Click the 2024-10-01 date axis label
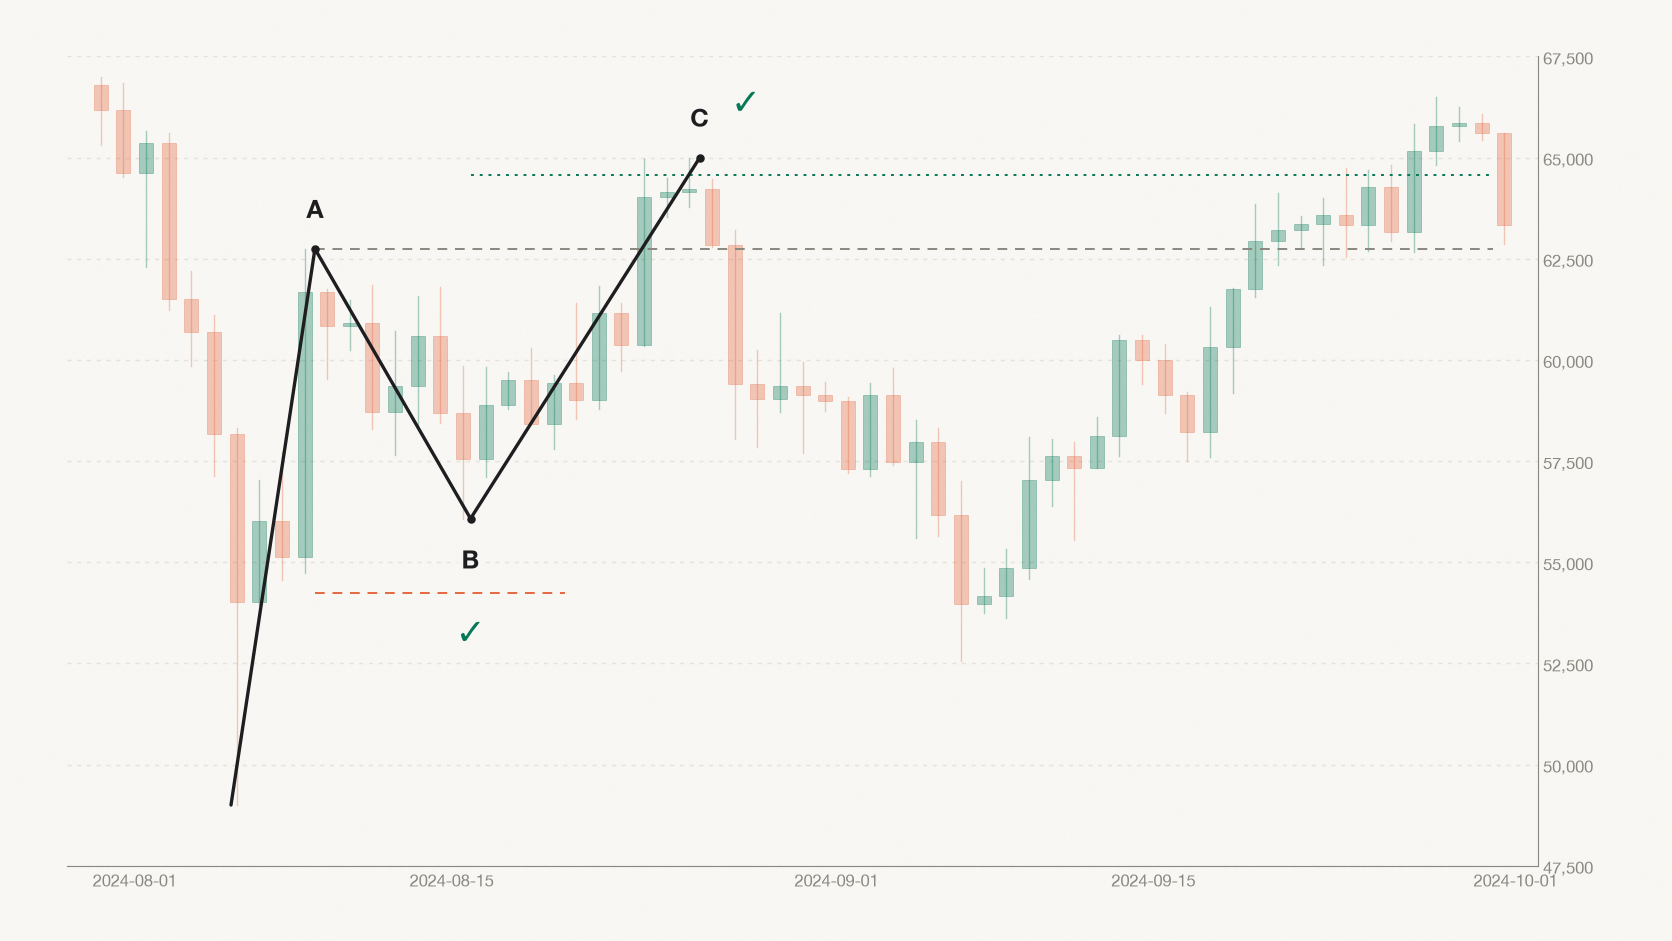The image size is (1672, 941). [1514, 881]
